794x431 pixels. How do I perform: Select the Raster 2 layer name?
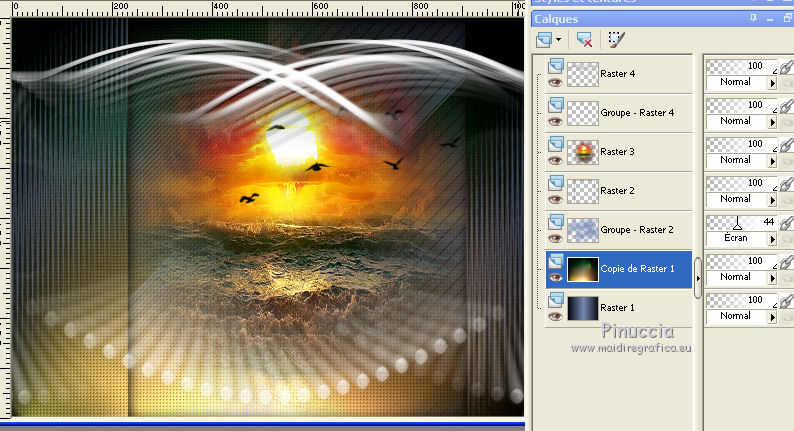[x=617, y=190]
